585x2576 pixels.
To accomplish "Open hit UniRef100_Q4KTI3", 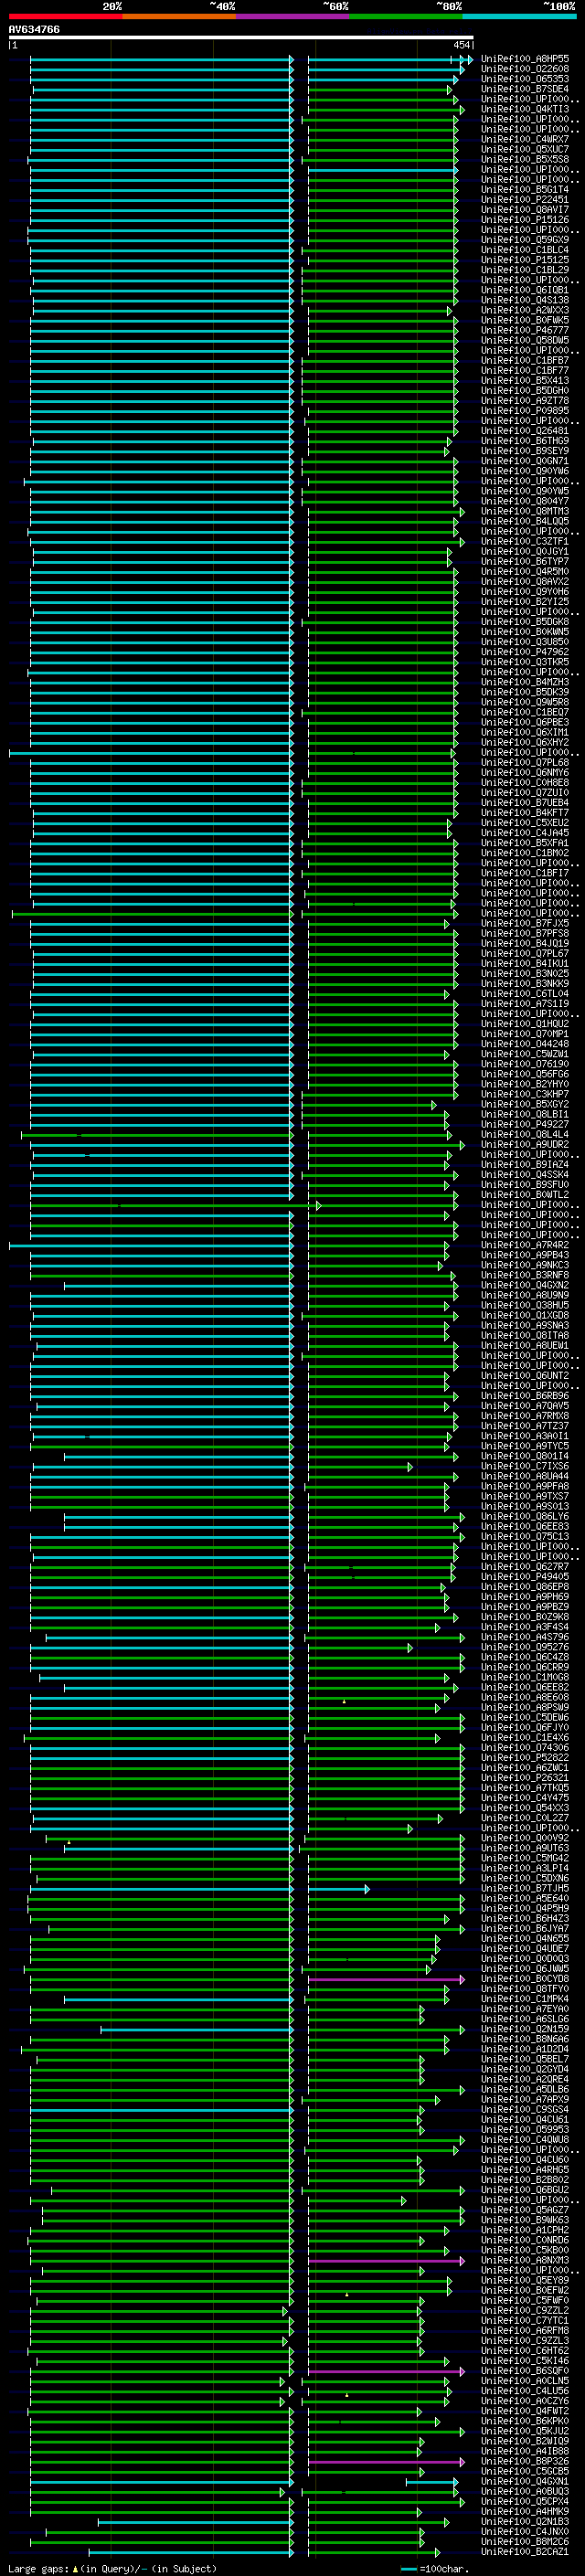I will pos(525,109).
